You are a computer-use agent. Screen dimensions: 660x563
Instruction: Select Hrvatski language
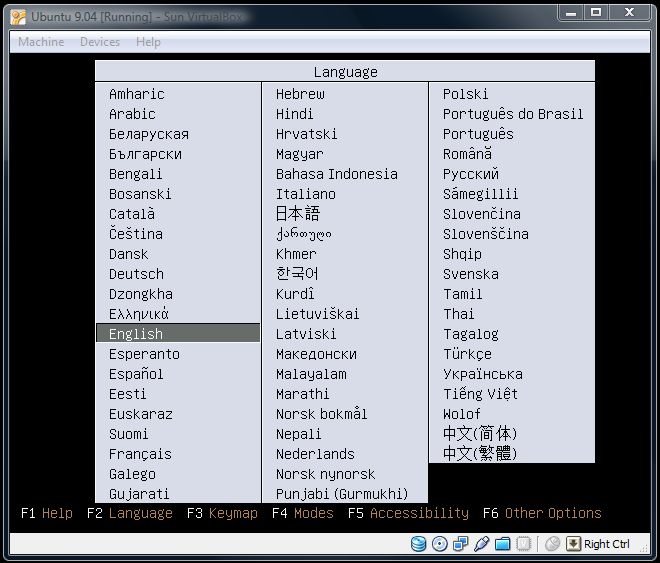(x=306, y=134)
